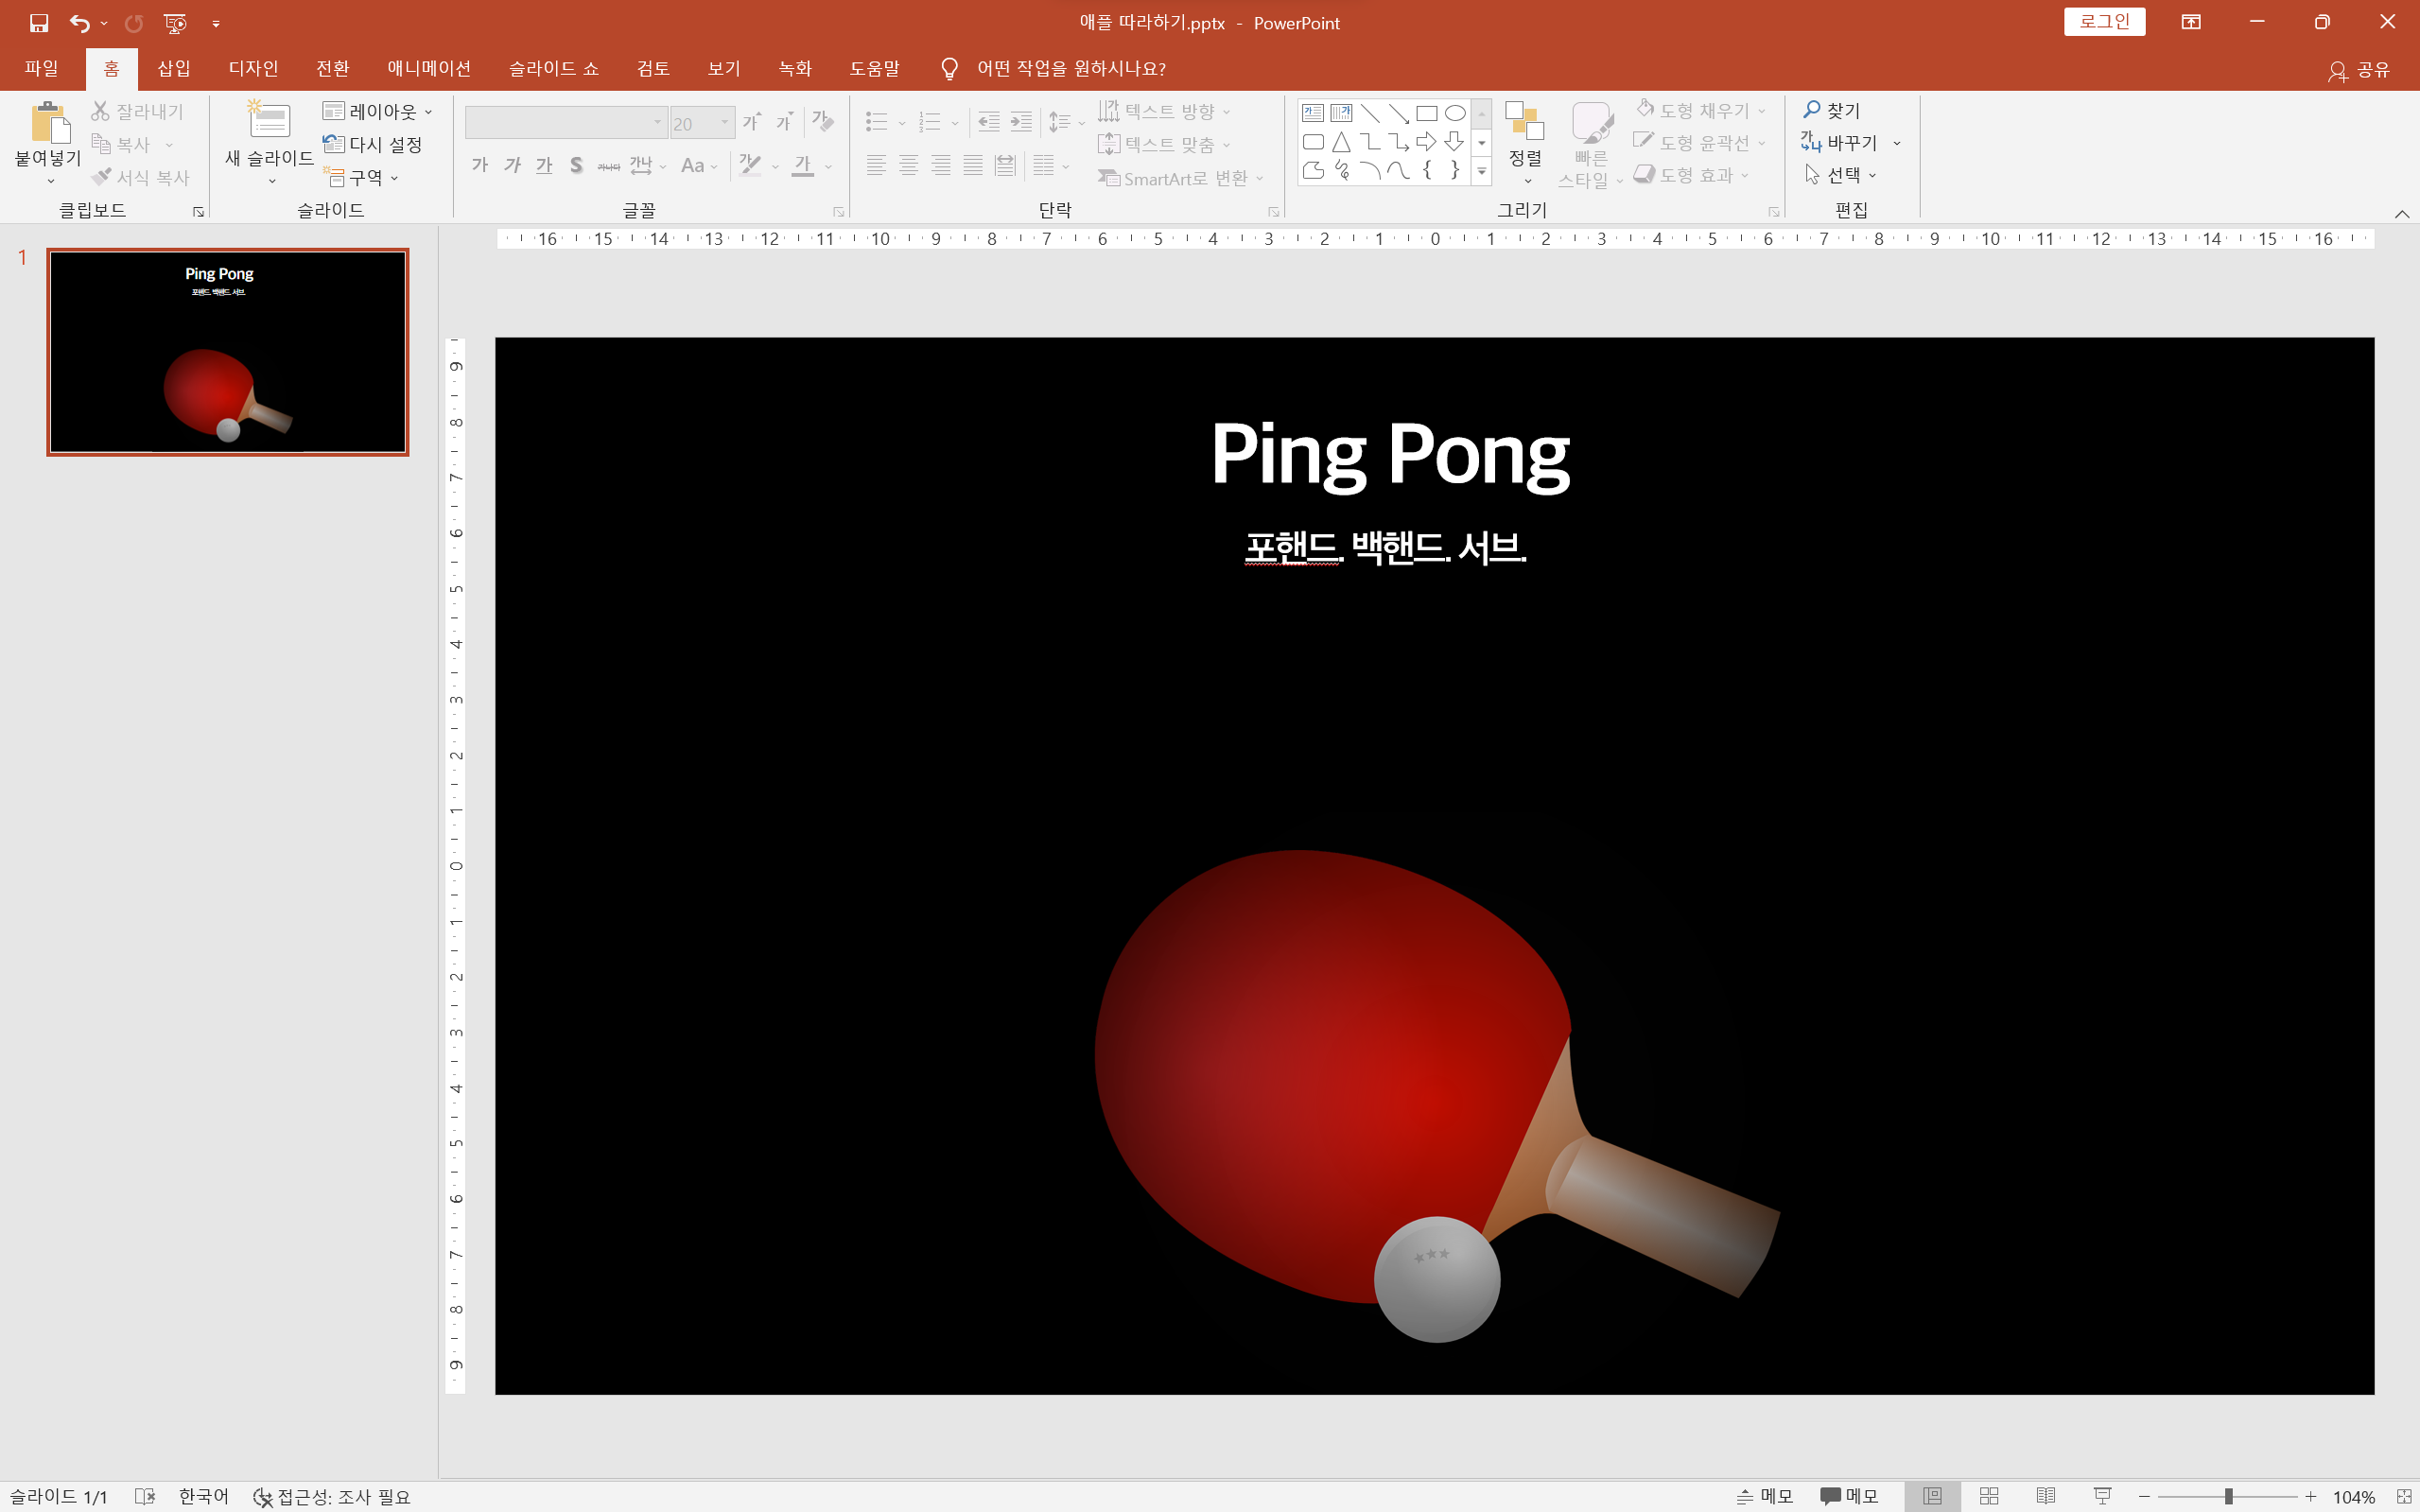2420x1512 pixels.
Task: Click the Login (로그인) button
Action: [x=2104, y=22]
